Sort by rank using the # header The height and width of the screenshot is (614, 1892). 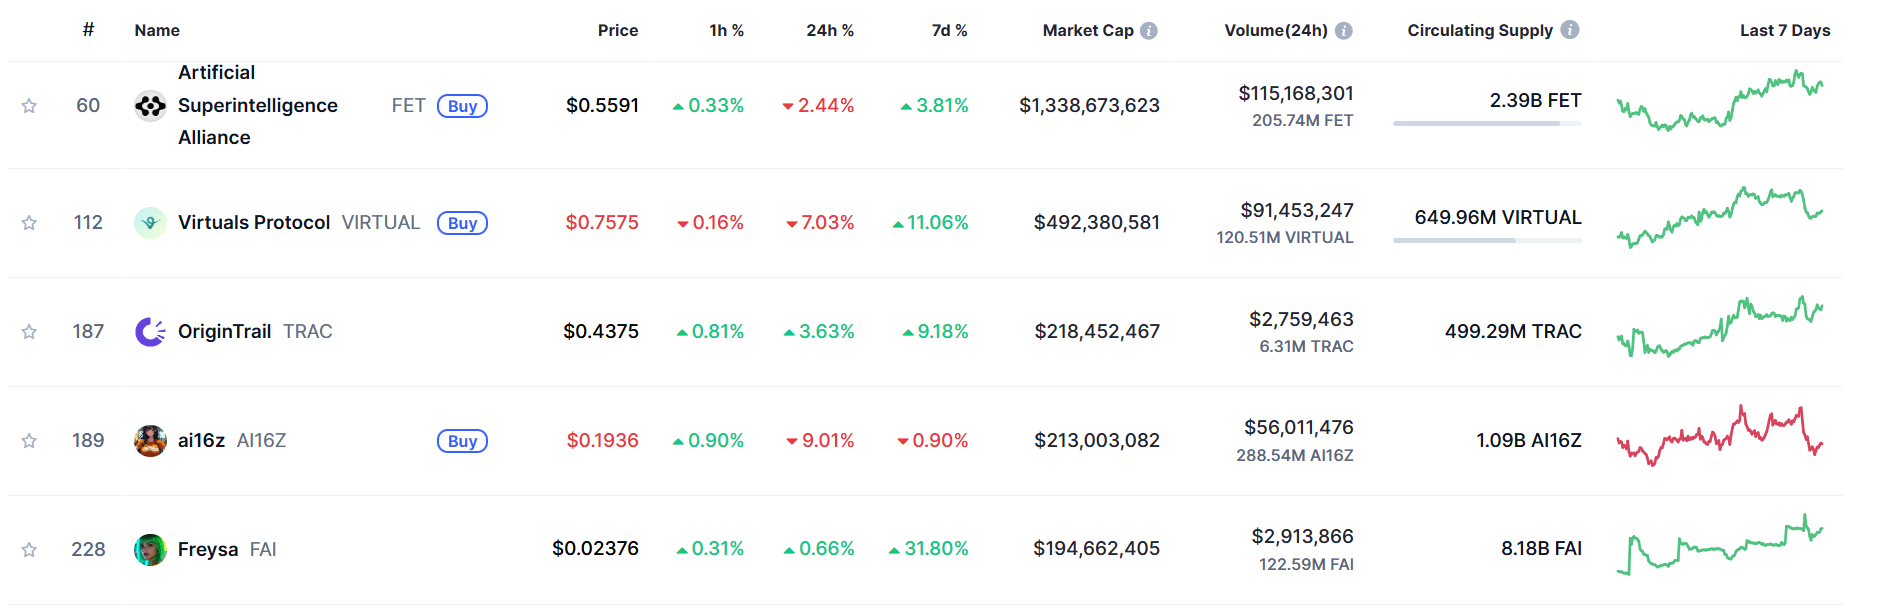point(88,30)
